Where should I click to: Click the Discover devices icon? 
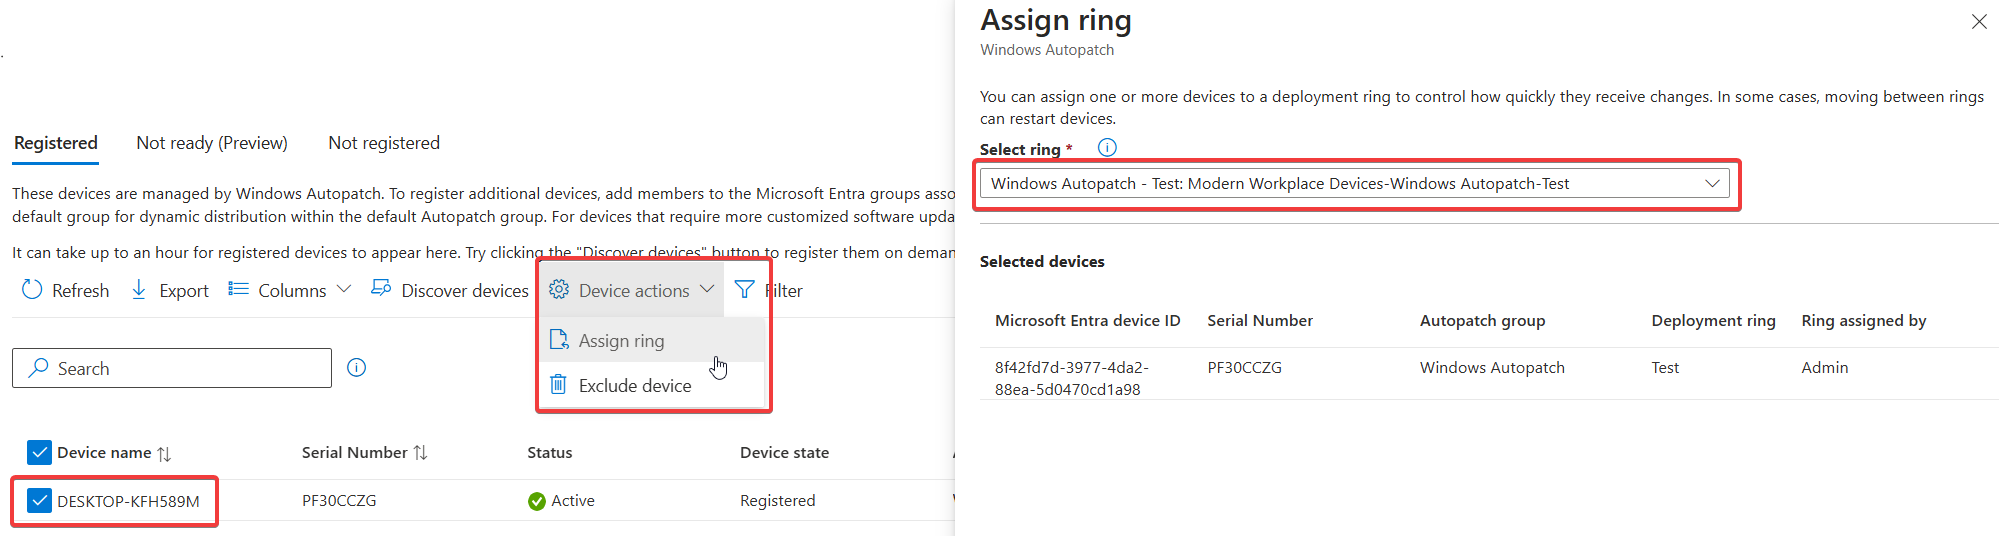click(x=381, y=288)
